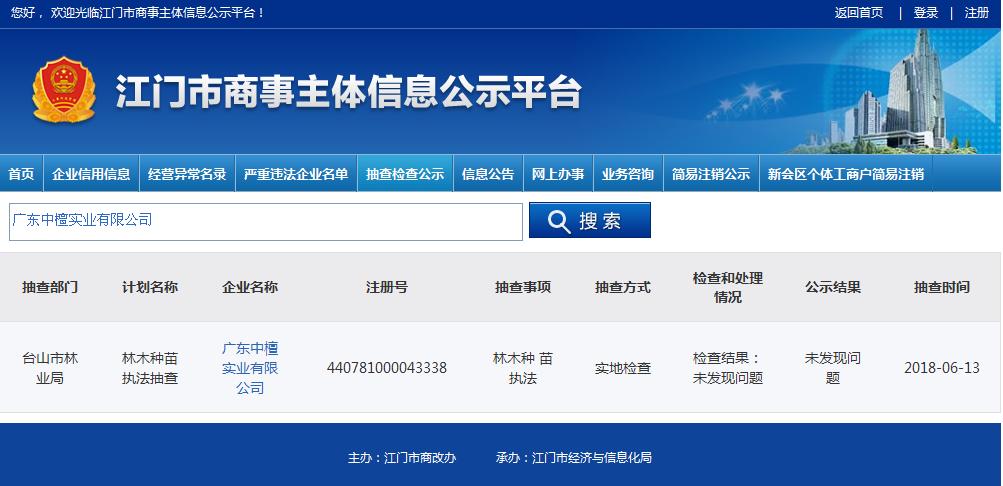Open the 注册 registration link
1003x486 pixels.
click(977, 13)
